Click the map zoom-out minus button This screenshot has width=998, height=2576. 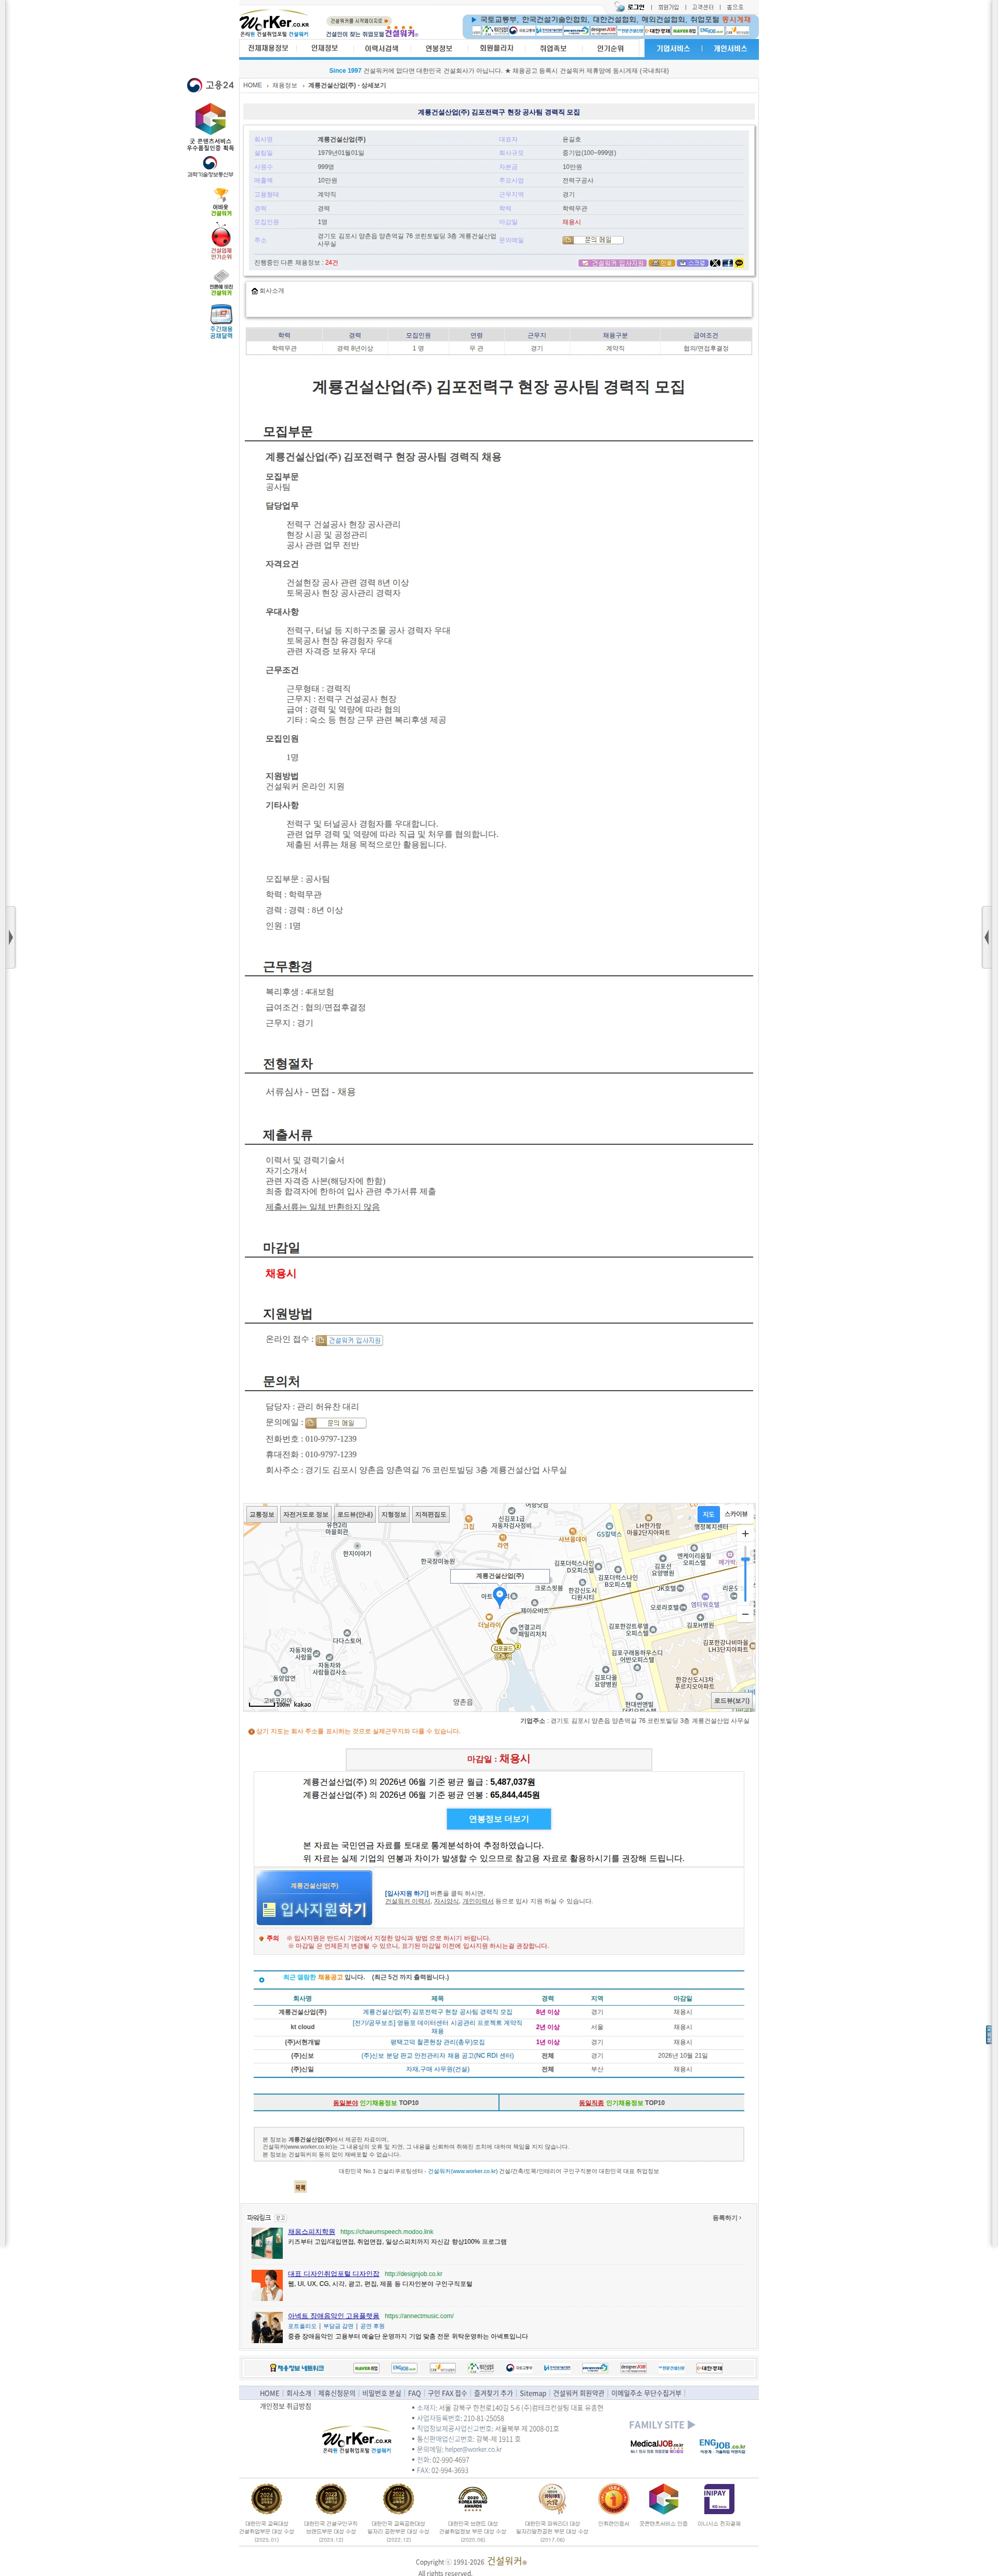[745, 1614]
